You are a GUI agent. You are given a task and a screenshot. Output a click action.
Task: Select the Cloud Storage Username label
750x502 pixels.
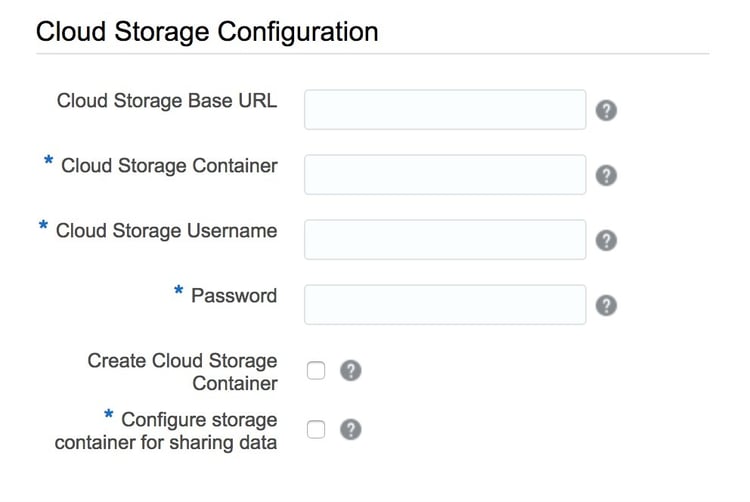pyautogui.click(x=166, y=231)
